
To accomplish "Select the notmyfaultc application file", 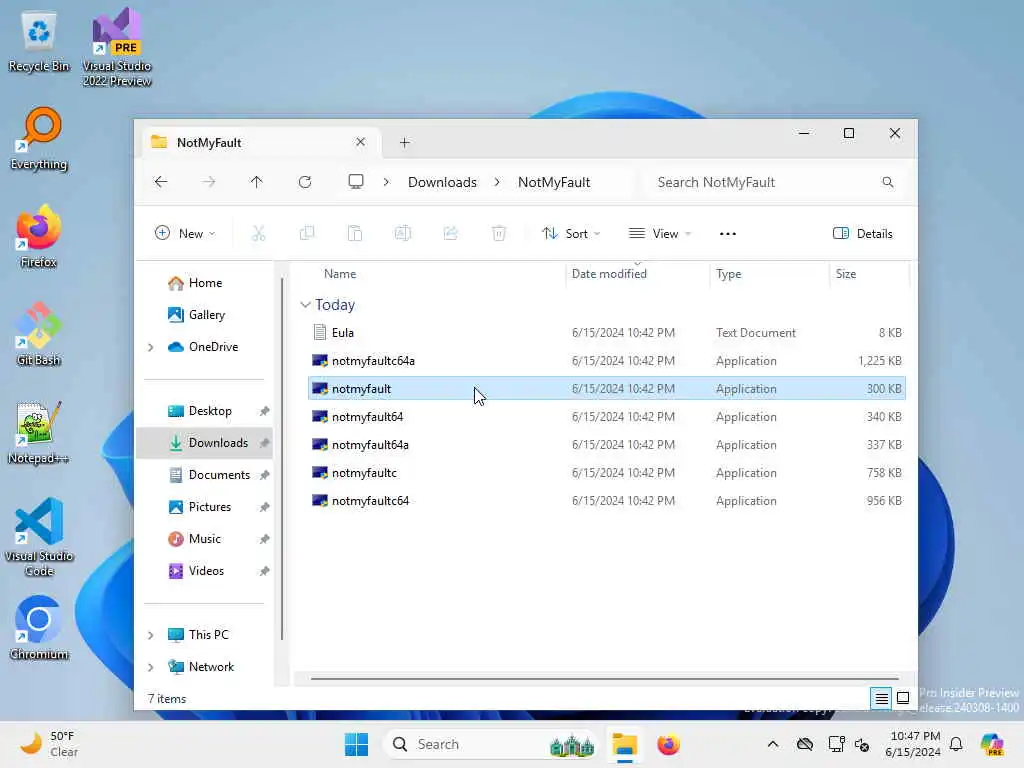I will 607,473.
